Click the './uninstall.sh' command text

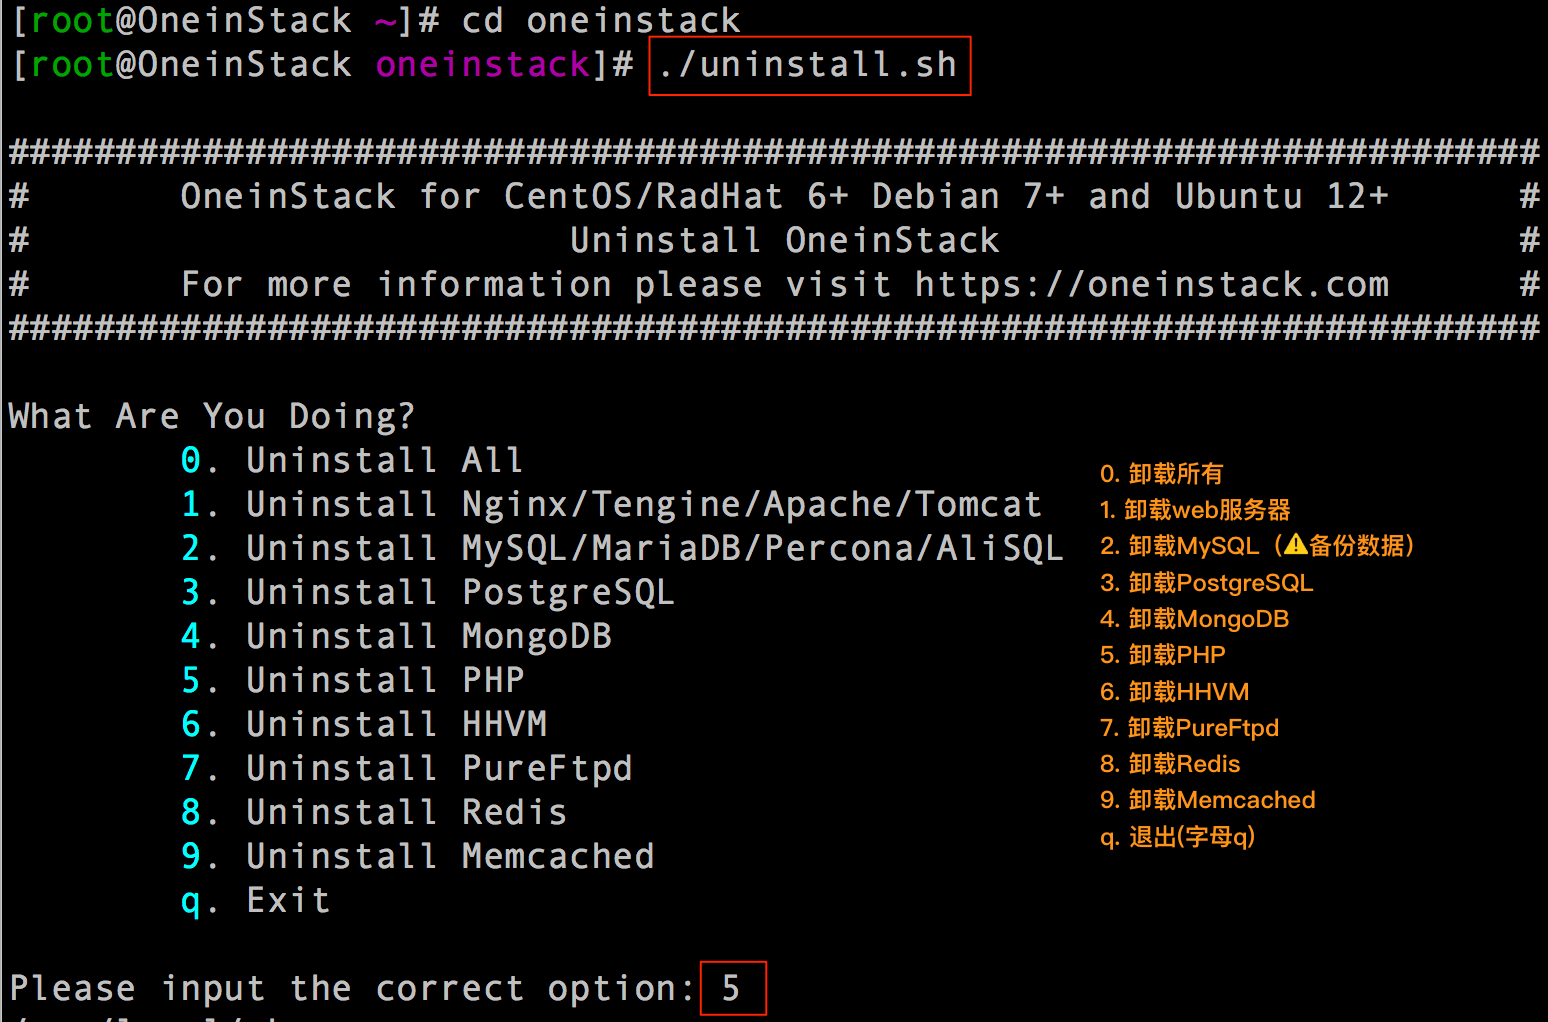[x=808, y=65]
